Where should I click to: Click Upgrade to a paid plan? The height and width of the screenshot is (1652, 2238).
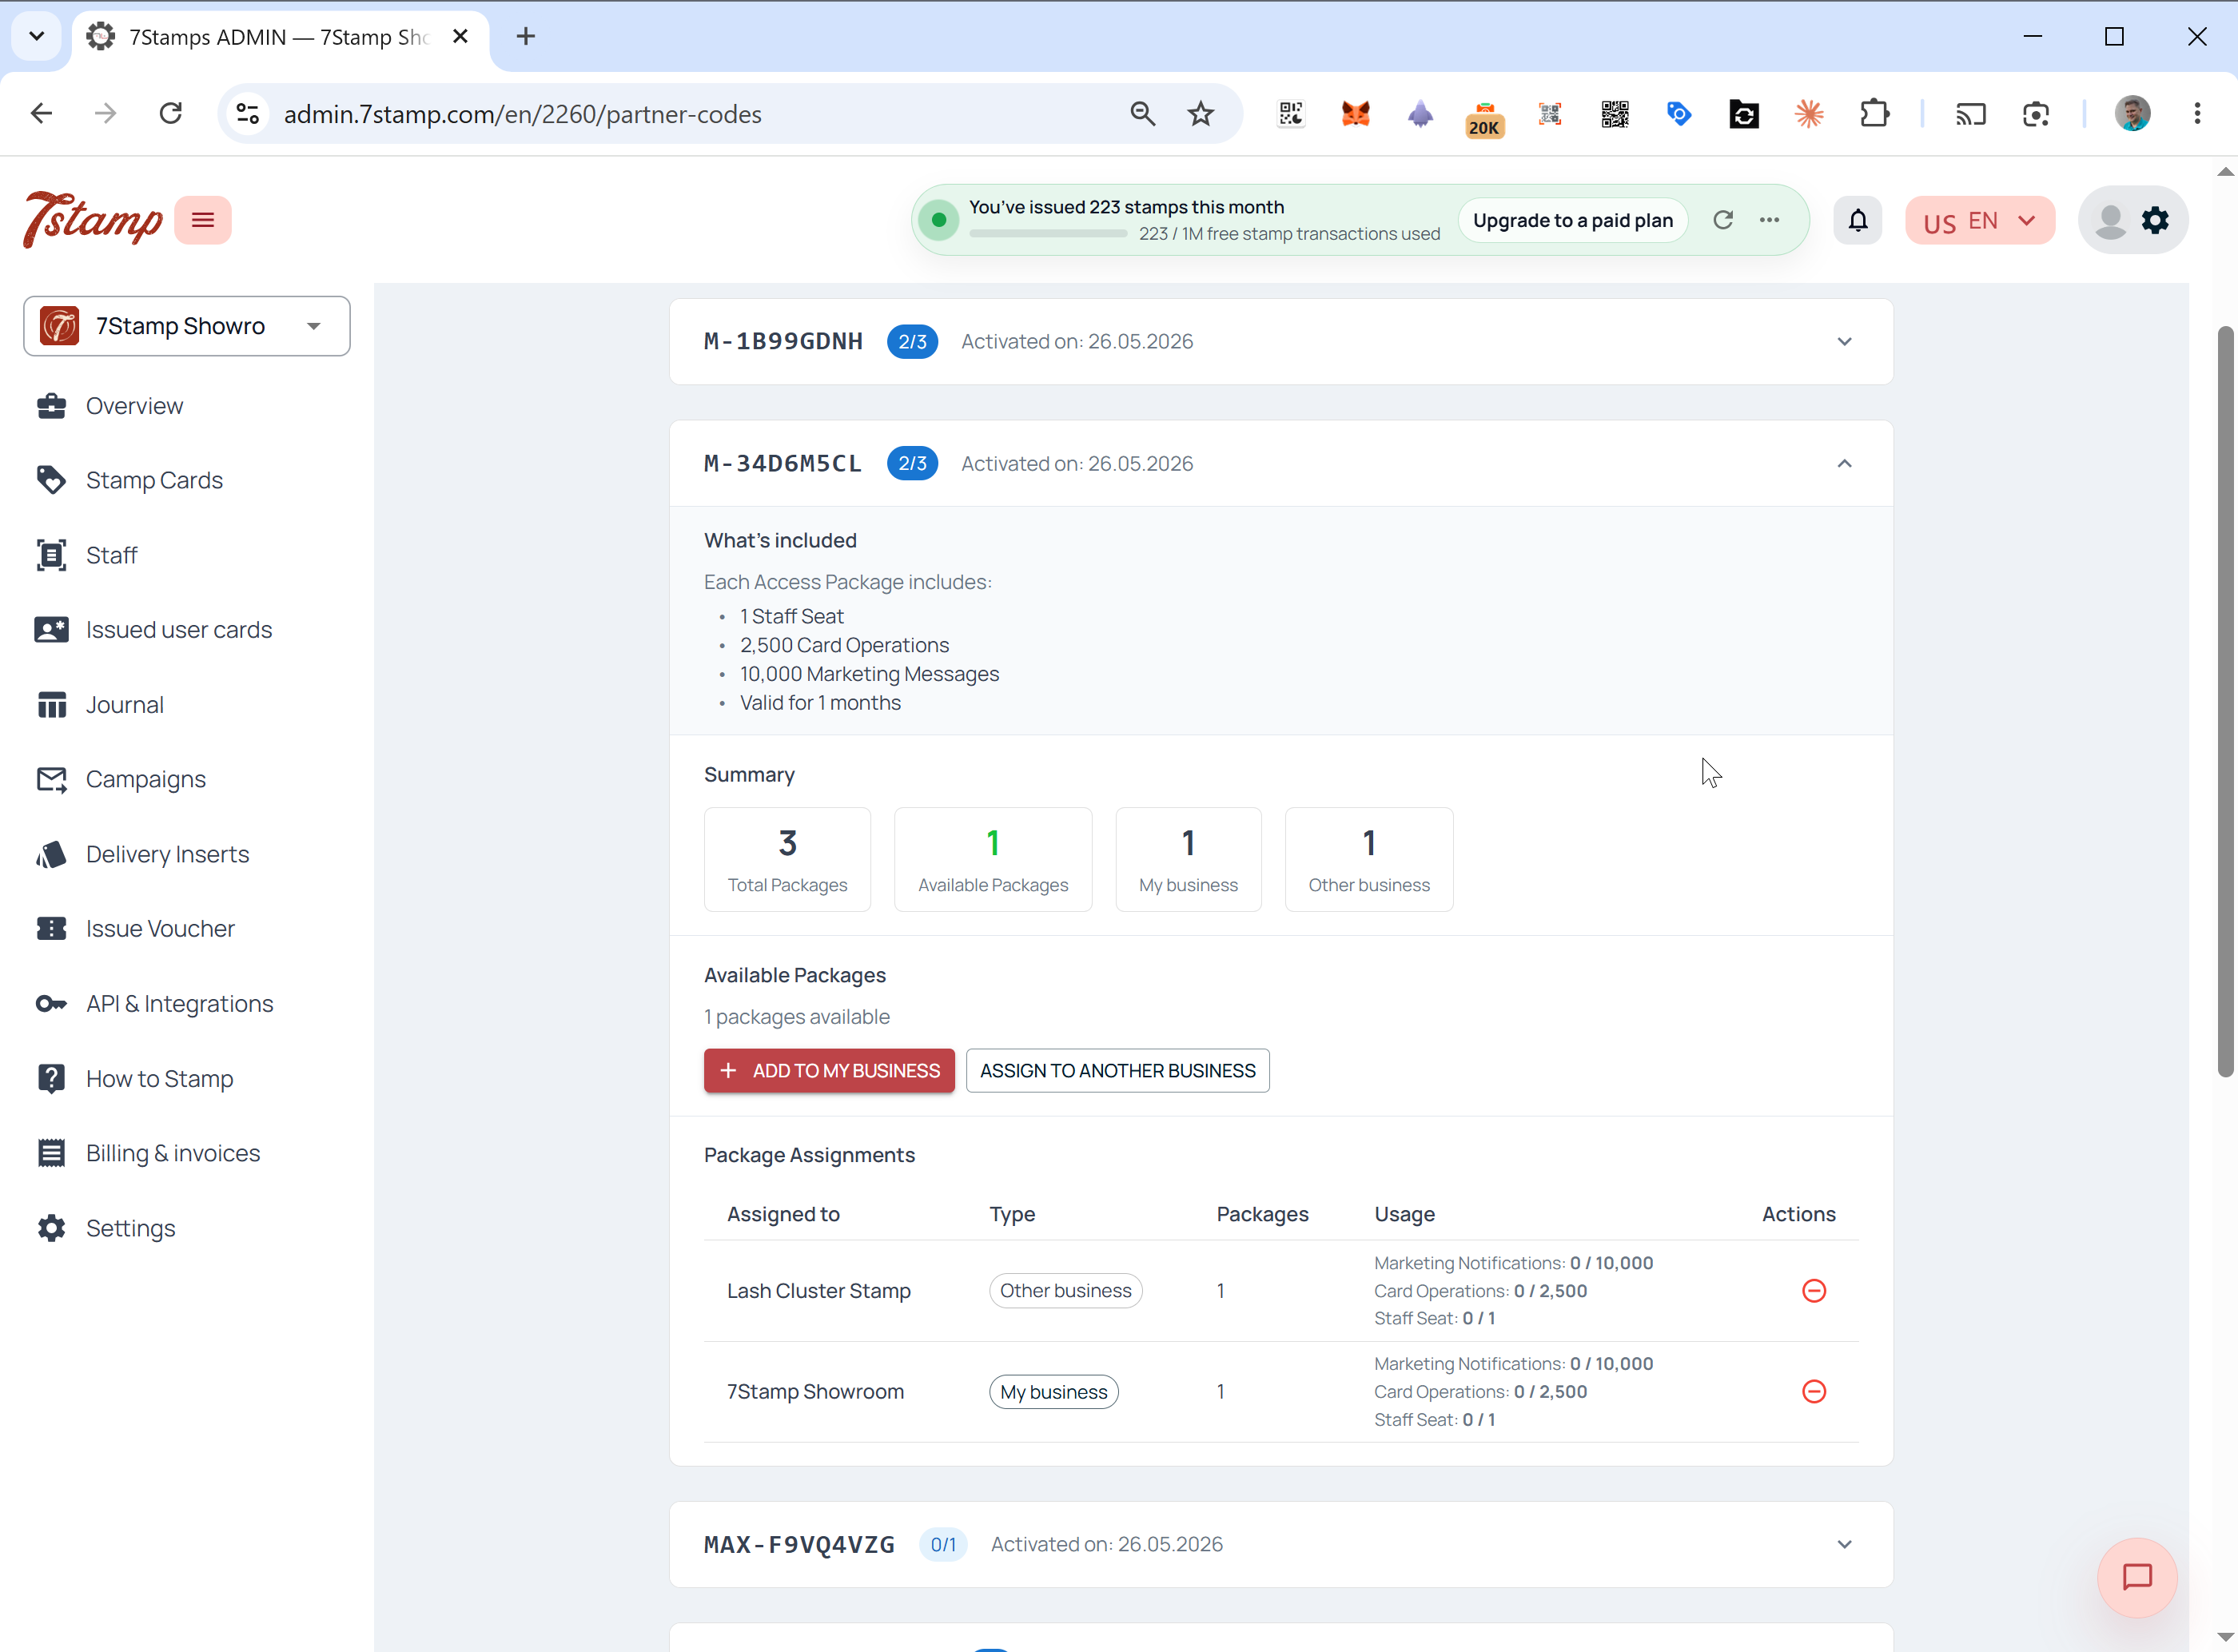coord(1572,220)
